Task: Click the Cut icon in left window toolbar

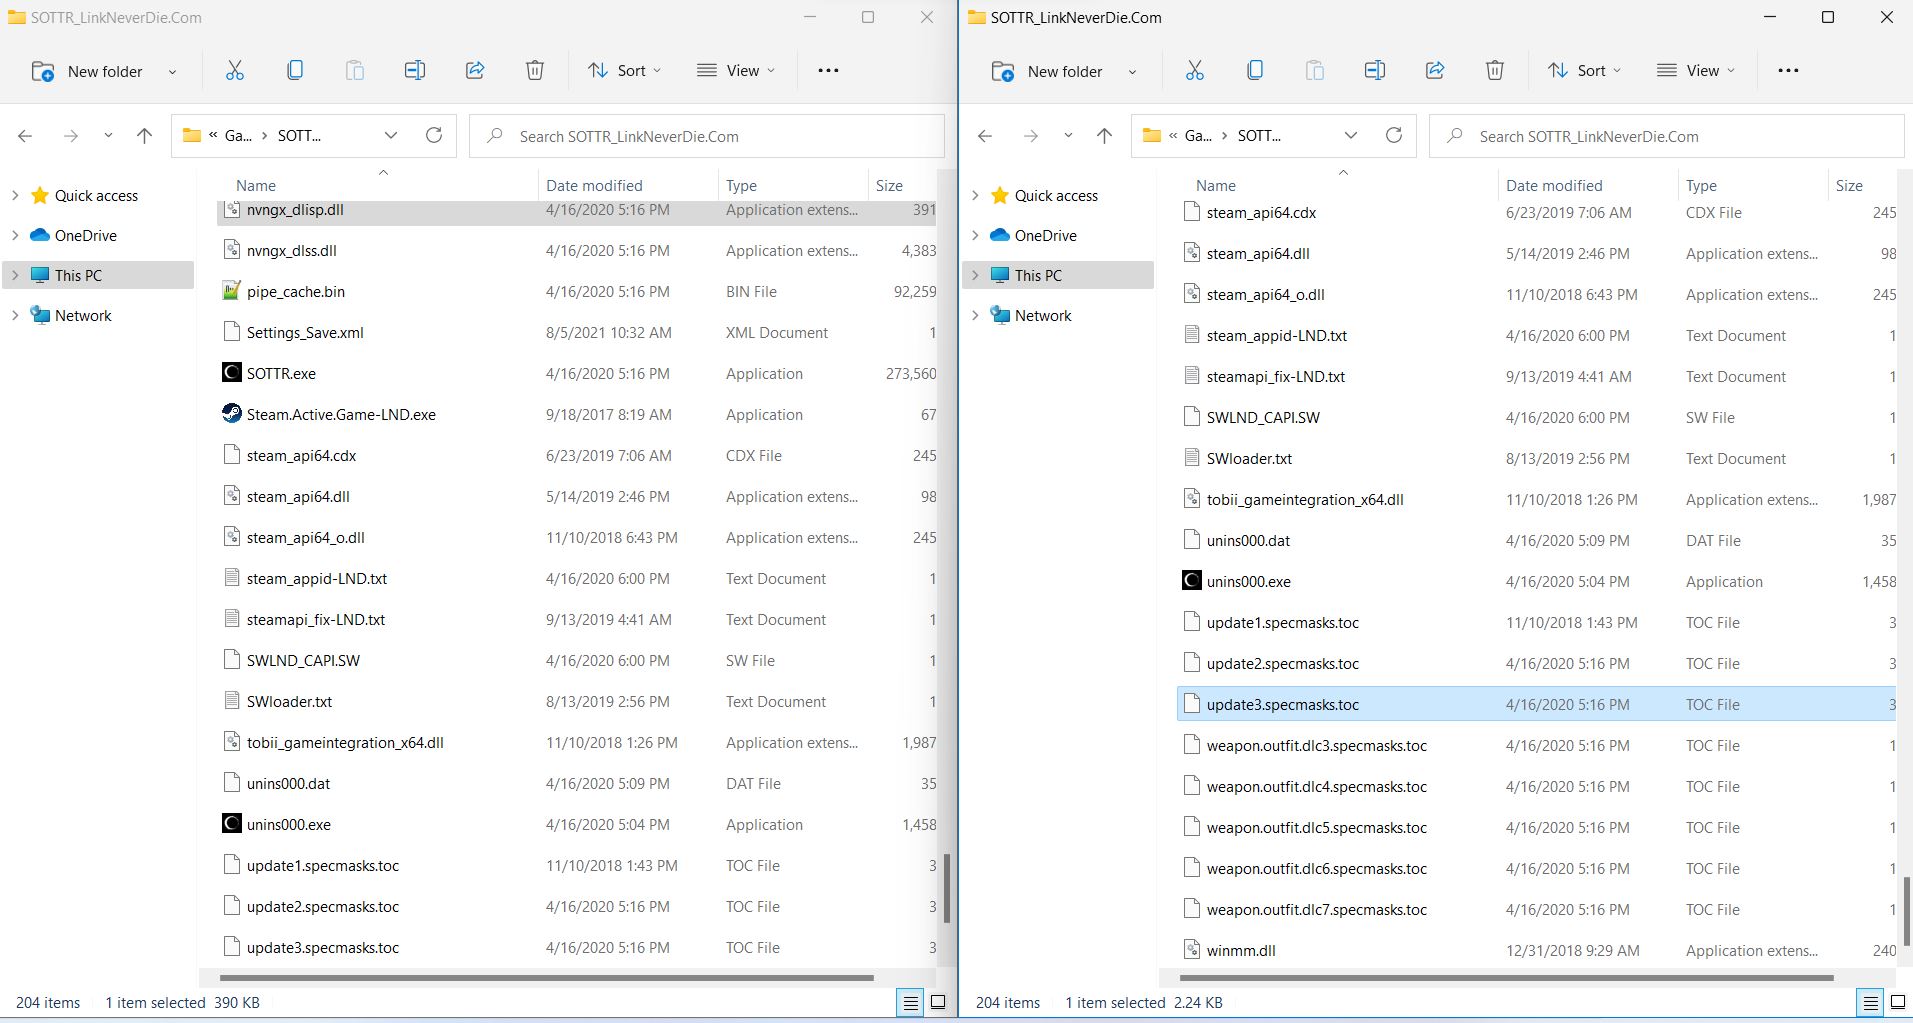Action: pos(235,70)
